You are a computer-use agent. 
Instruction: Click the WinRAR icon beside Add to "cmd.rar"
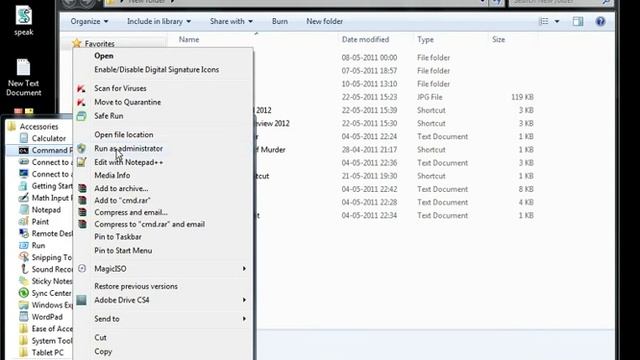[82, 200]
